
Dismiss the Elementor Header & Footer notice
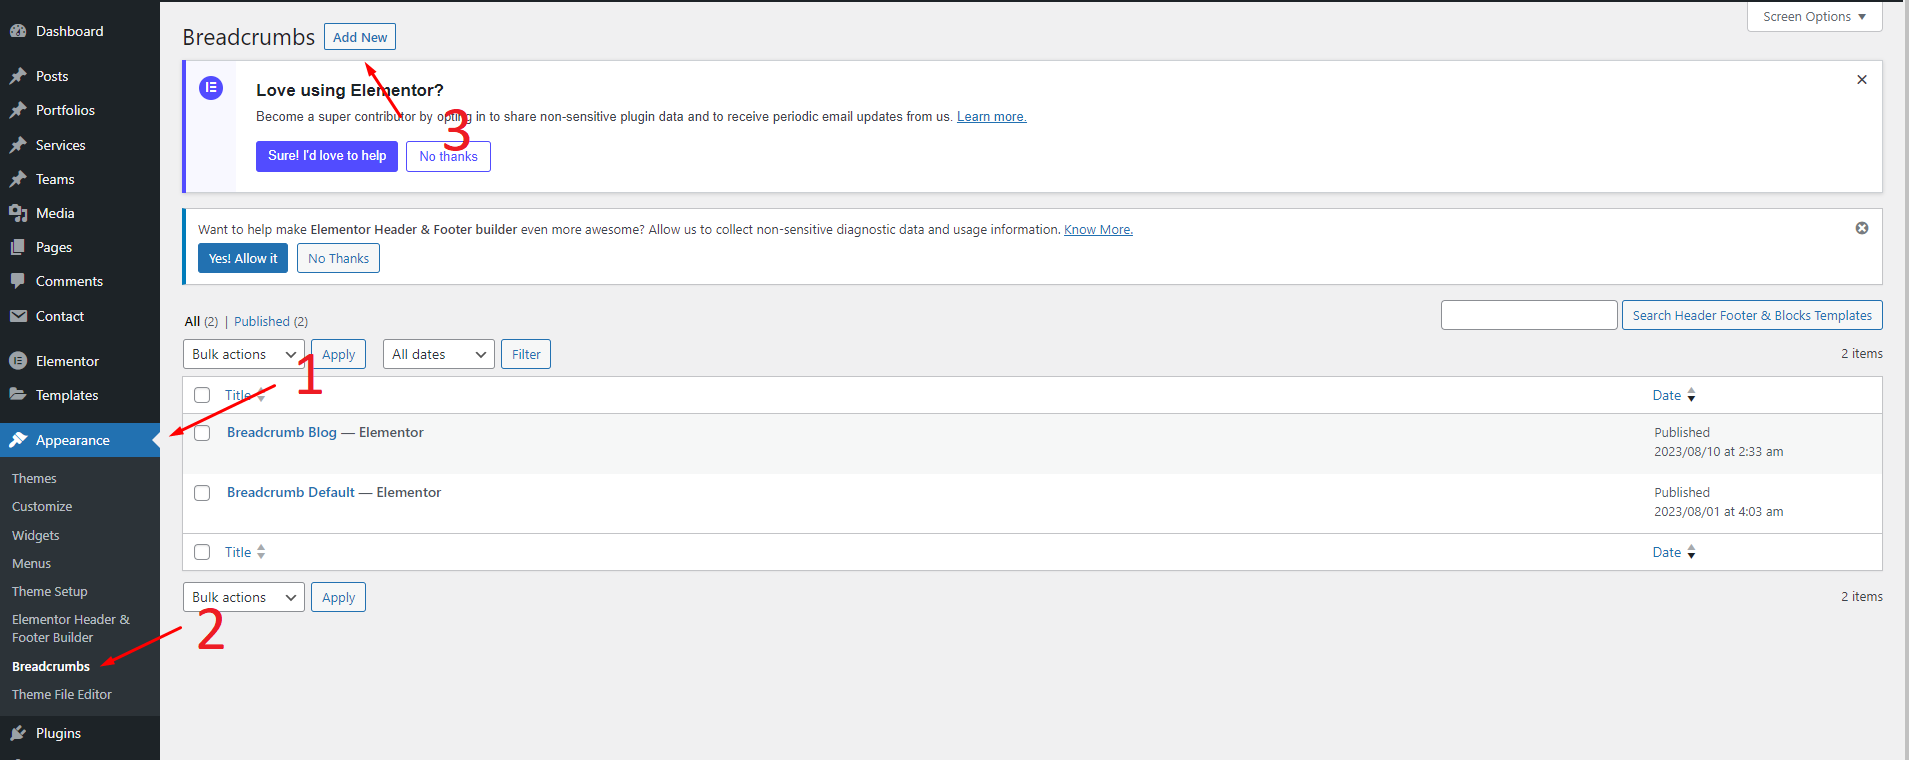(x=1861, y=228)
